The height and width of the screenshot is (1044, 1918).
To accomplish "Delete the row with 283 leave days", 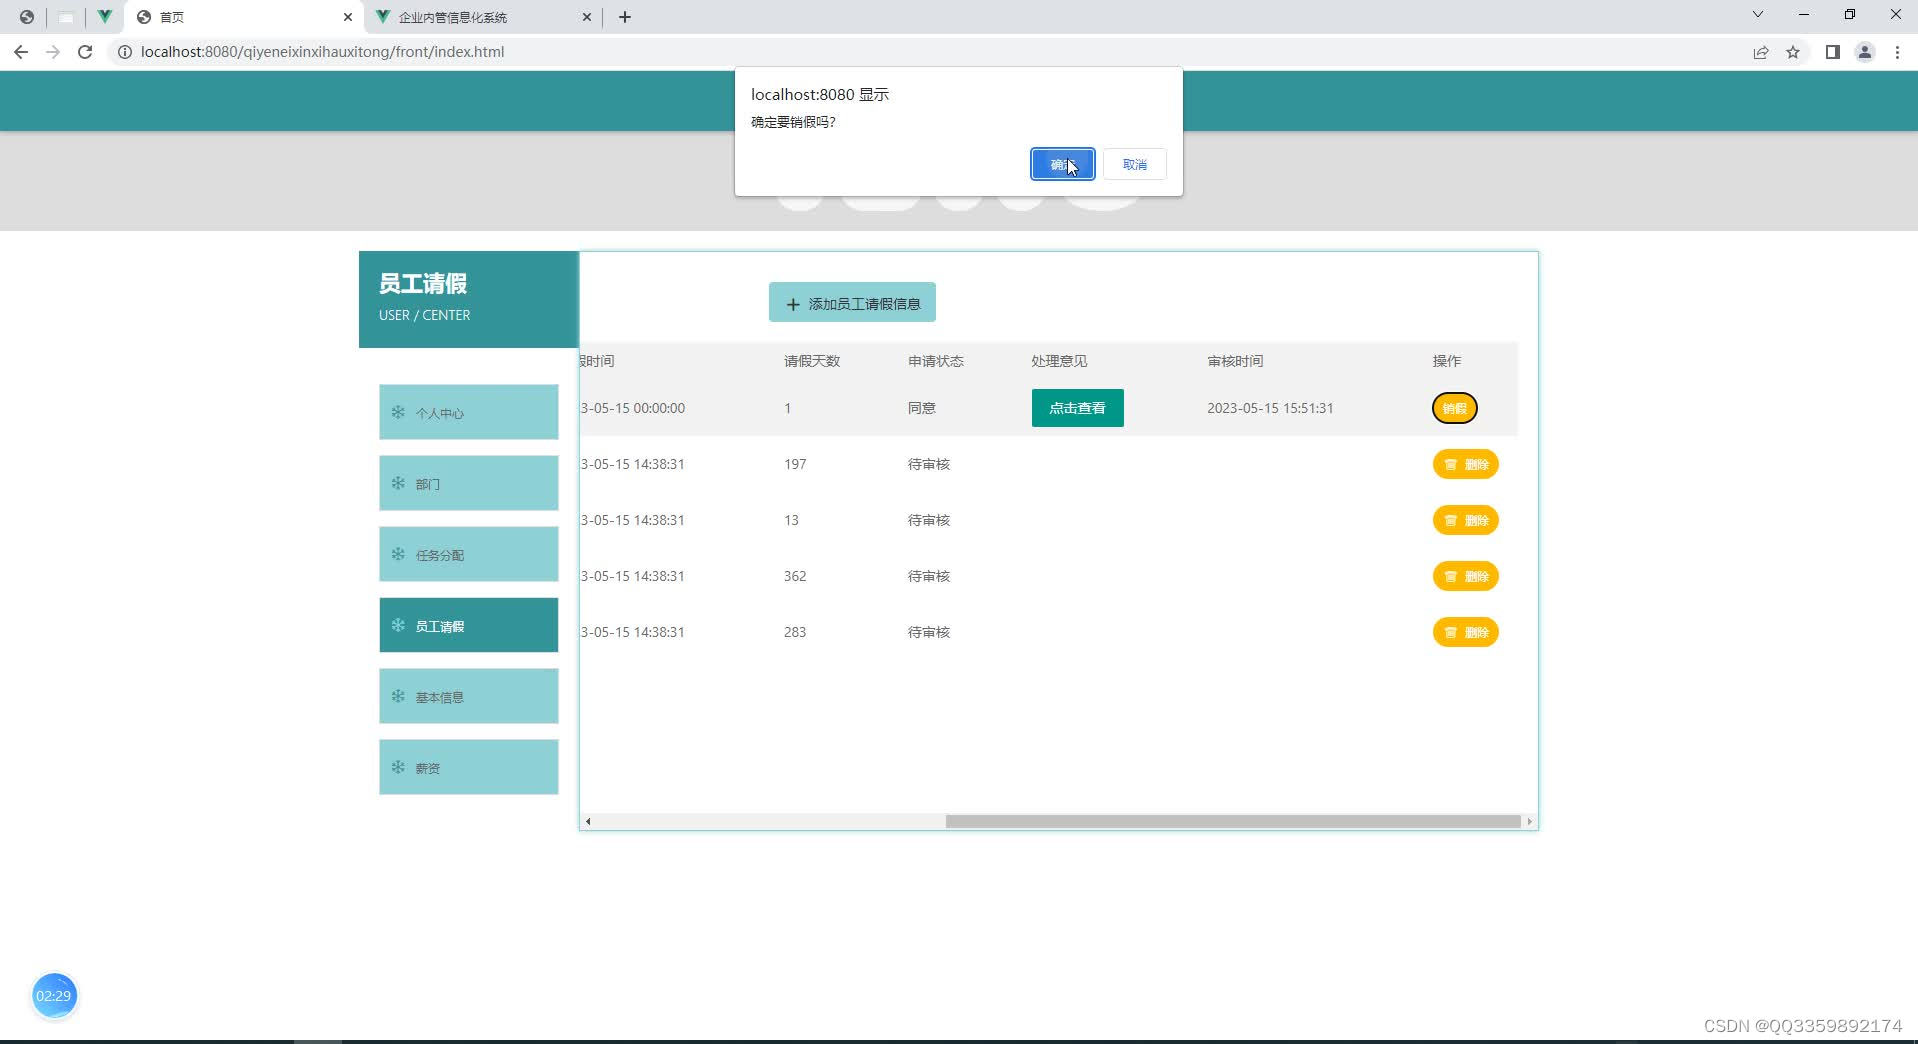I will (x=1465, y=632).
